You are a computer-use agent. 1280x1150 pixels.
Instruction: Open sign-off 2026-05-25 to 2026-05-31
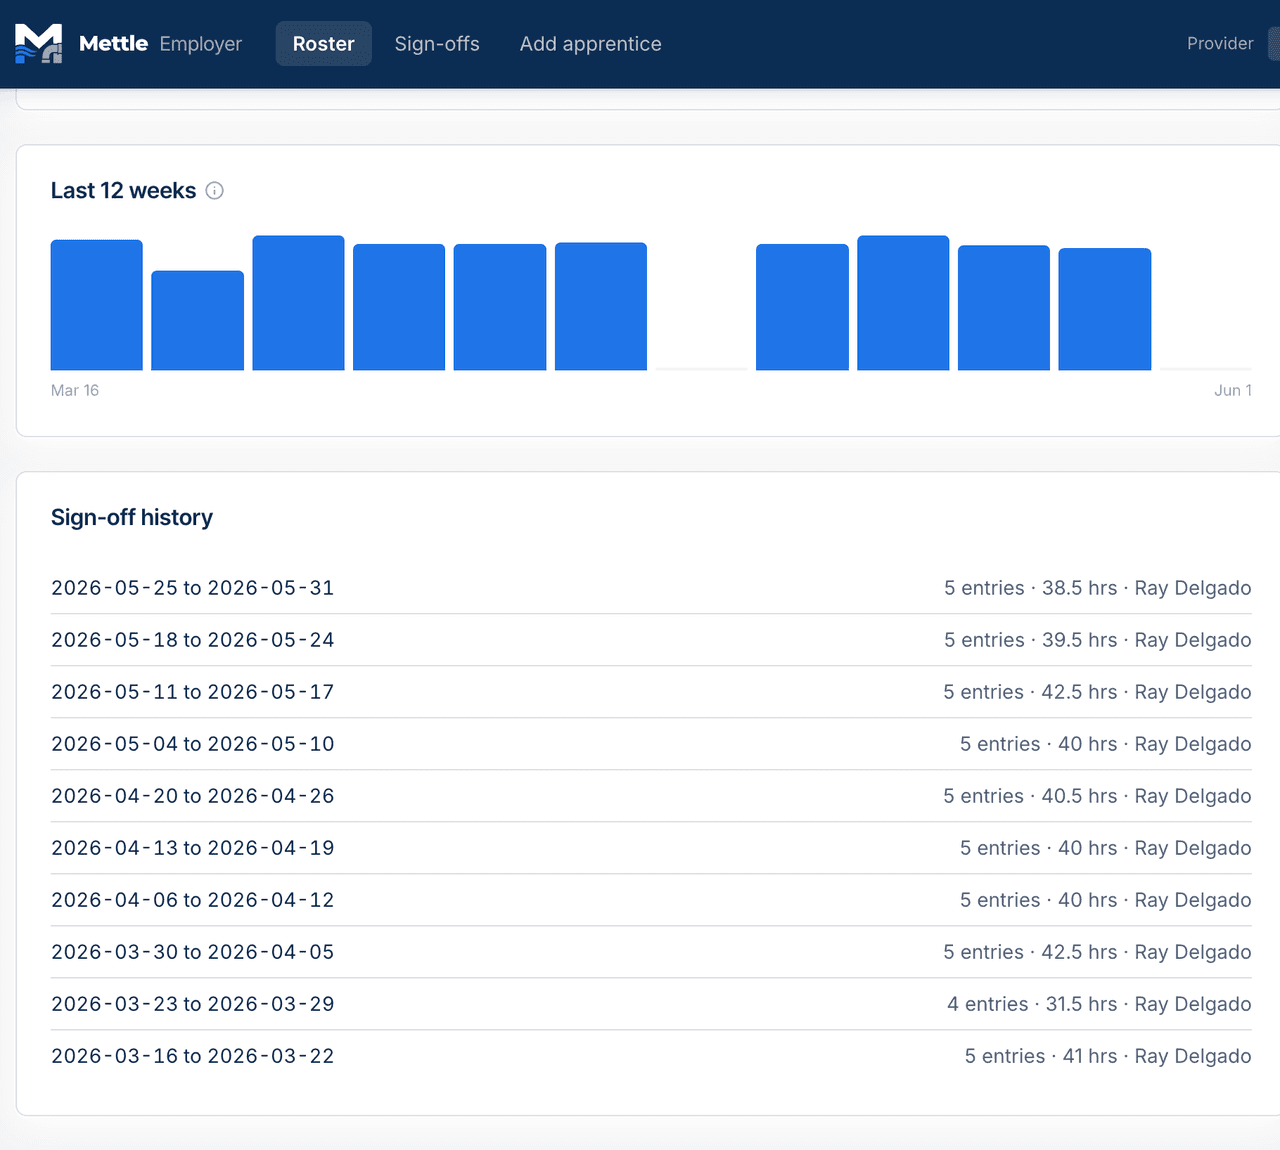651,588
